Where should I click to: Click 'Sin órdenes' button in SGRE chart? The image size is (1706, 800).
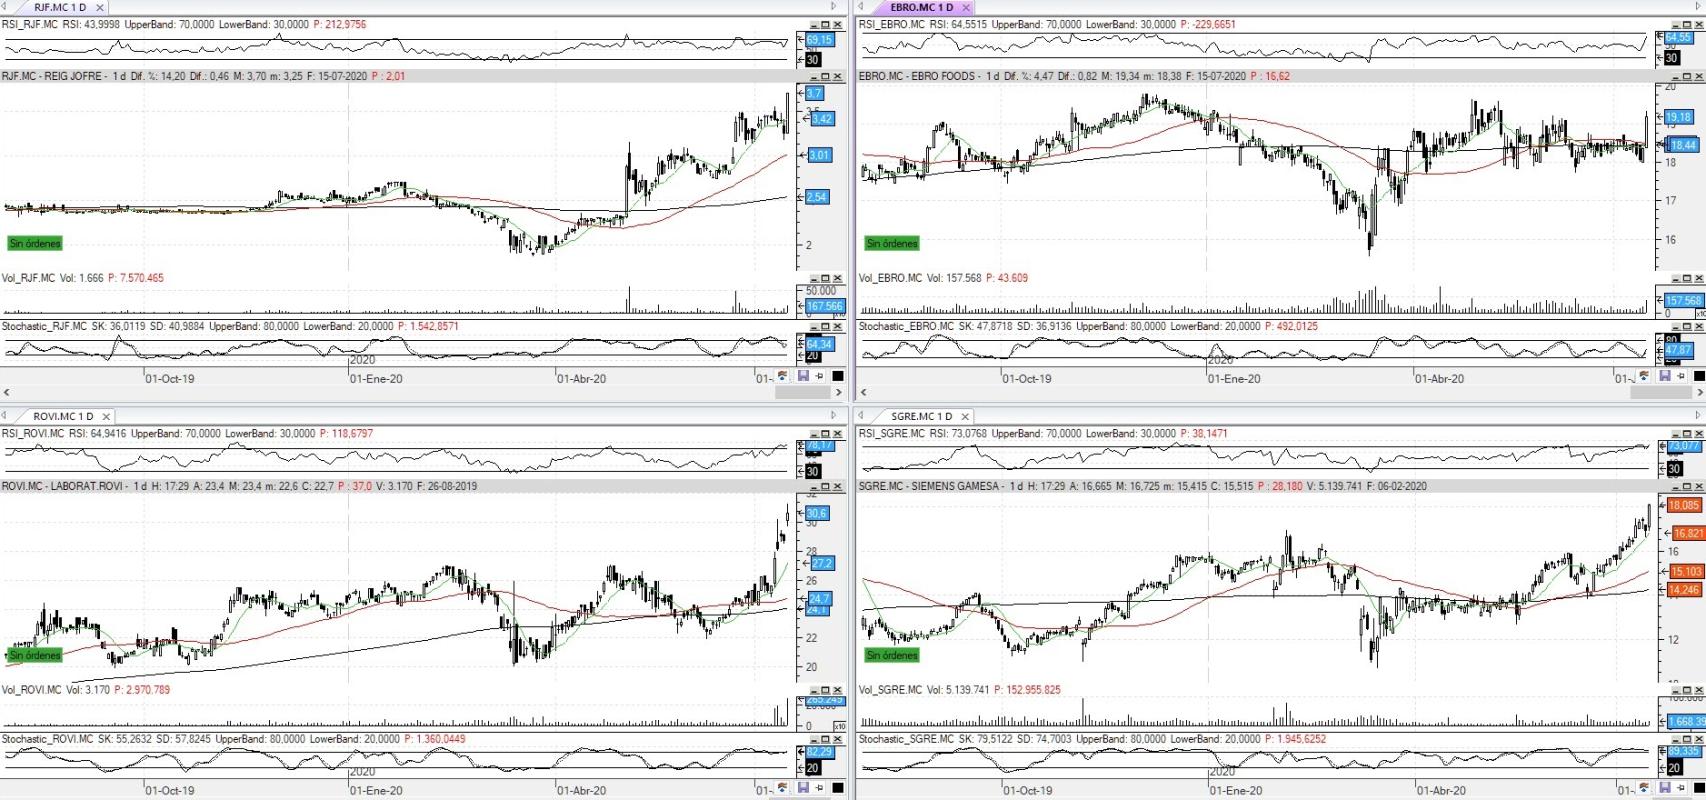tap(892, 655)
